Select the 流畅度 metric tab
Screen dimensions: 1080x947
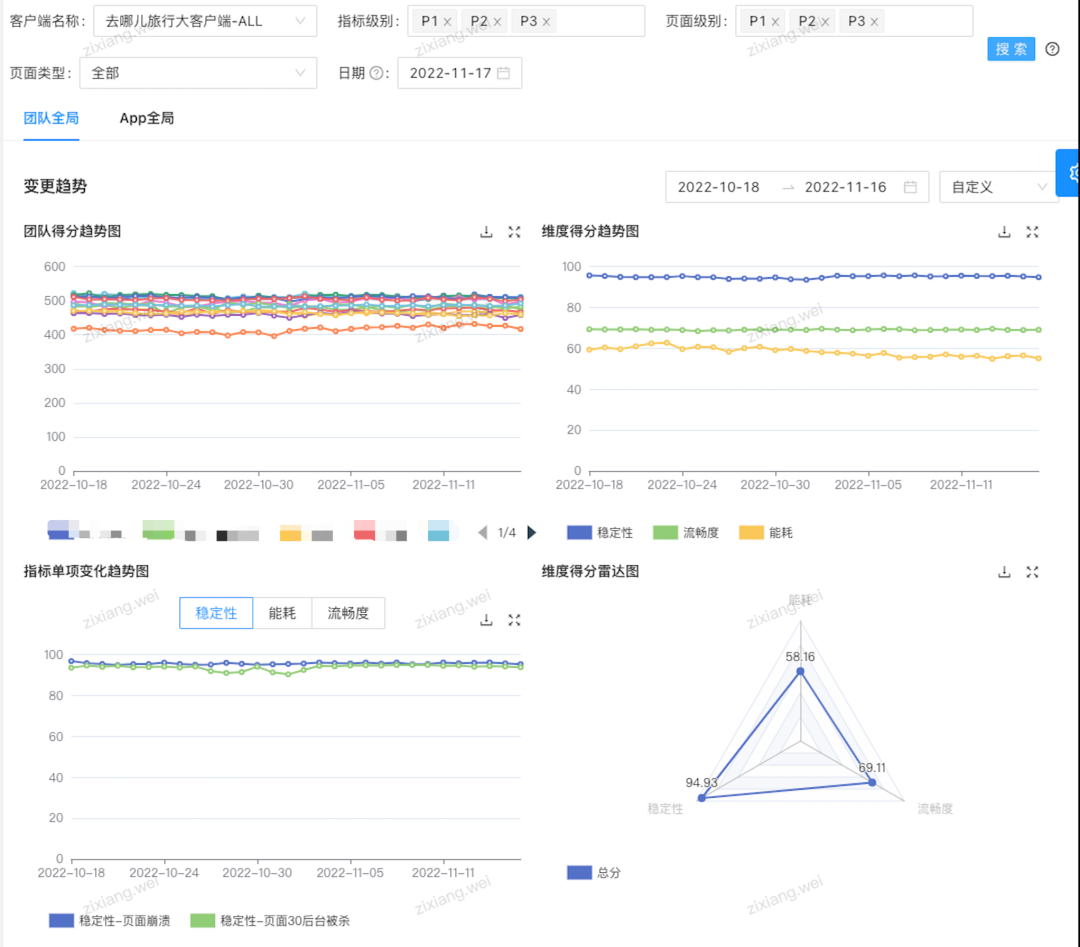pos(349,613)
